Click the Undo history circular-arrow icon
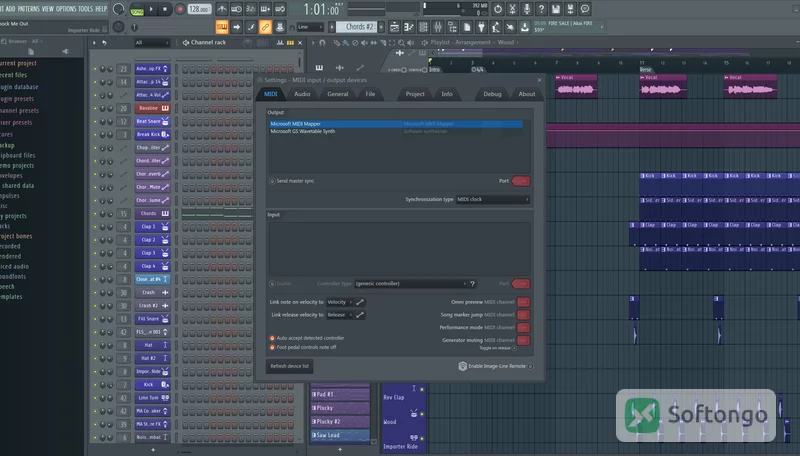Viewport: 800px width, 456px height. (x=498, y=9)
